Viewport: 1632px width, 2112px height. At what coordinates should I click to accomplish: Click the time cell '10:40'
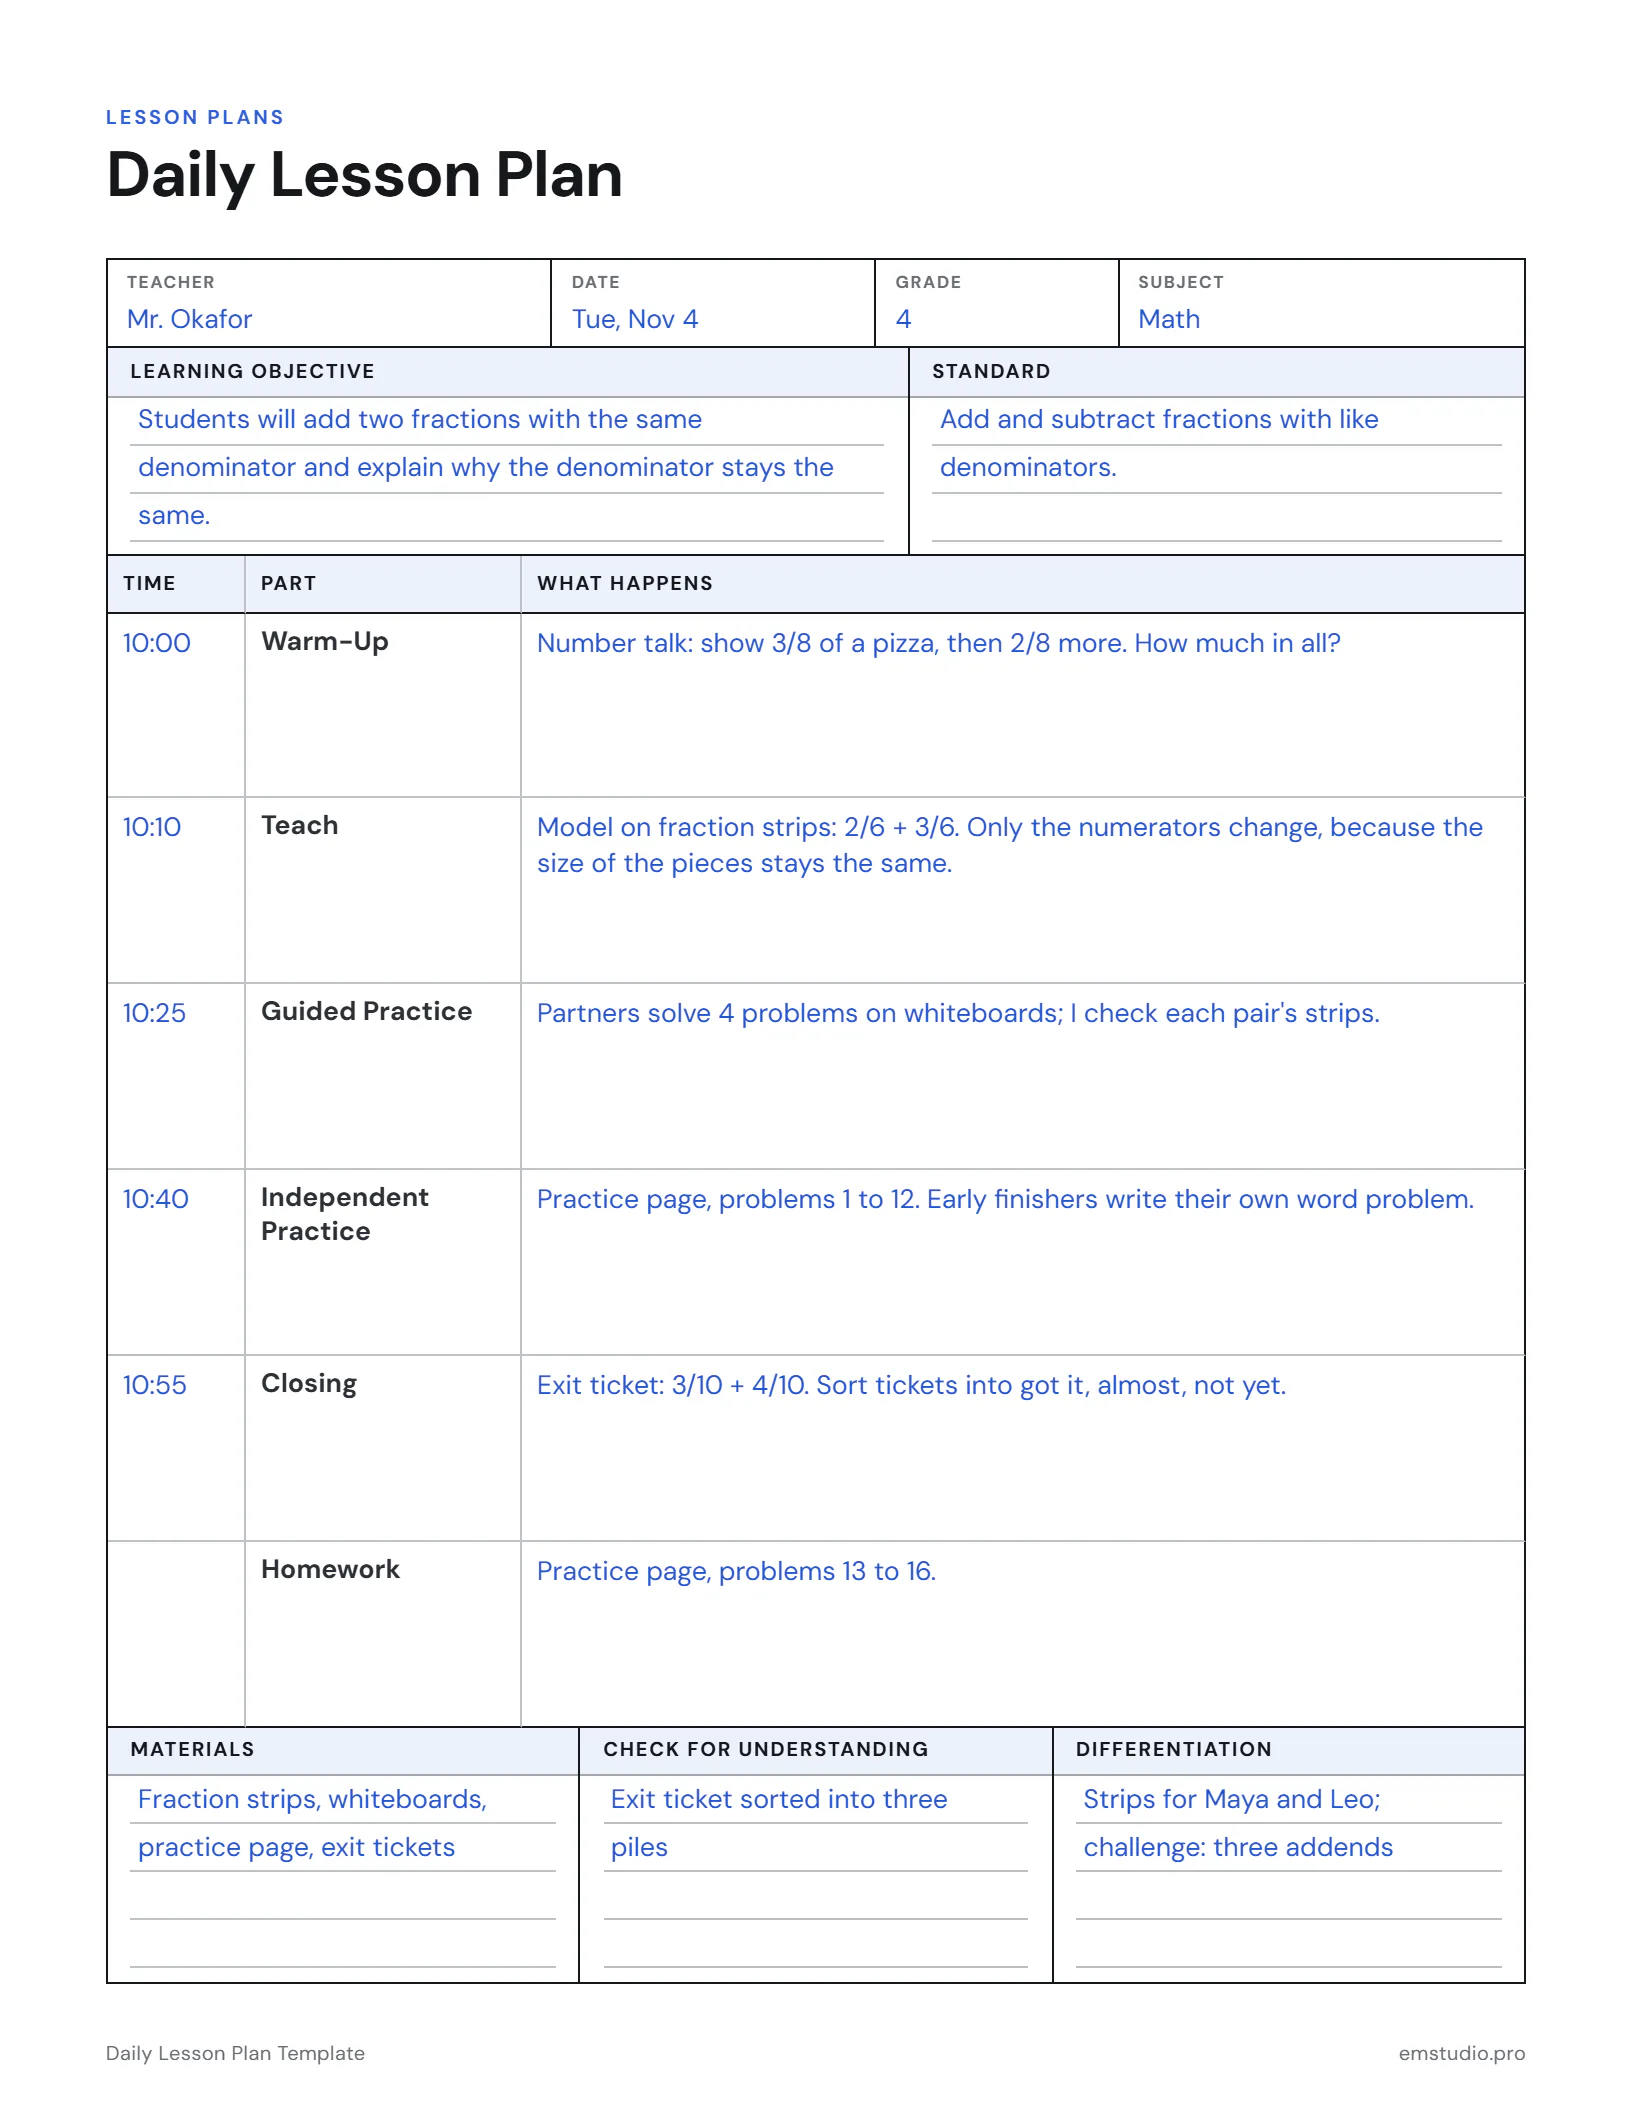(155, 1199)
